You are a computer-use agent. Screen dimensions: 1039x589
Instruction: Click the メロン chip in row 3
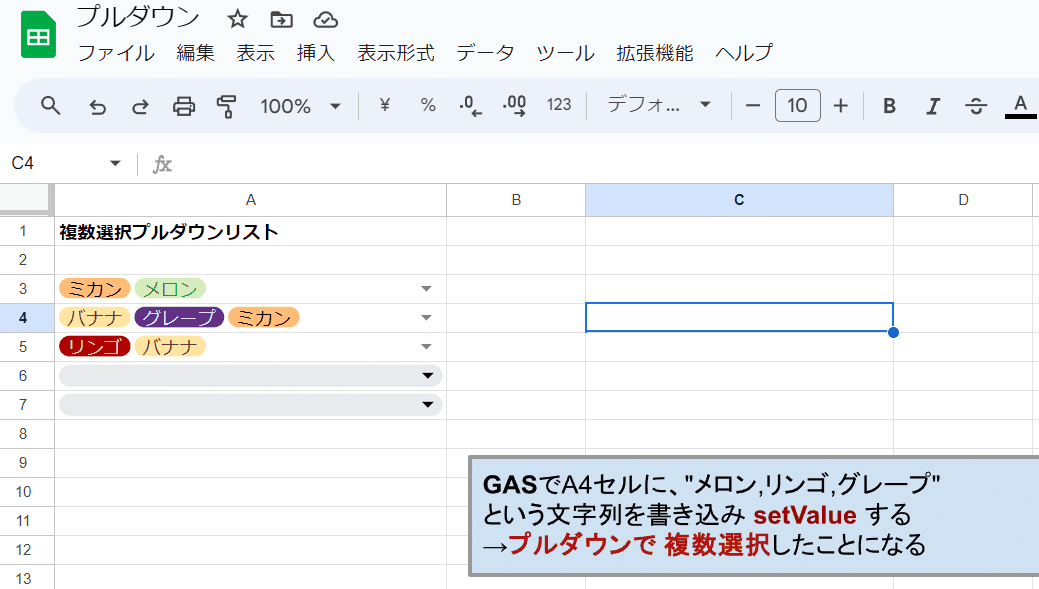(x=170, y=289)
